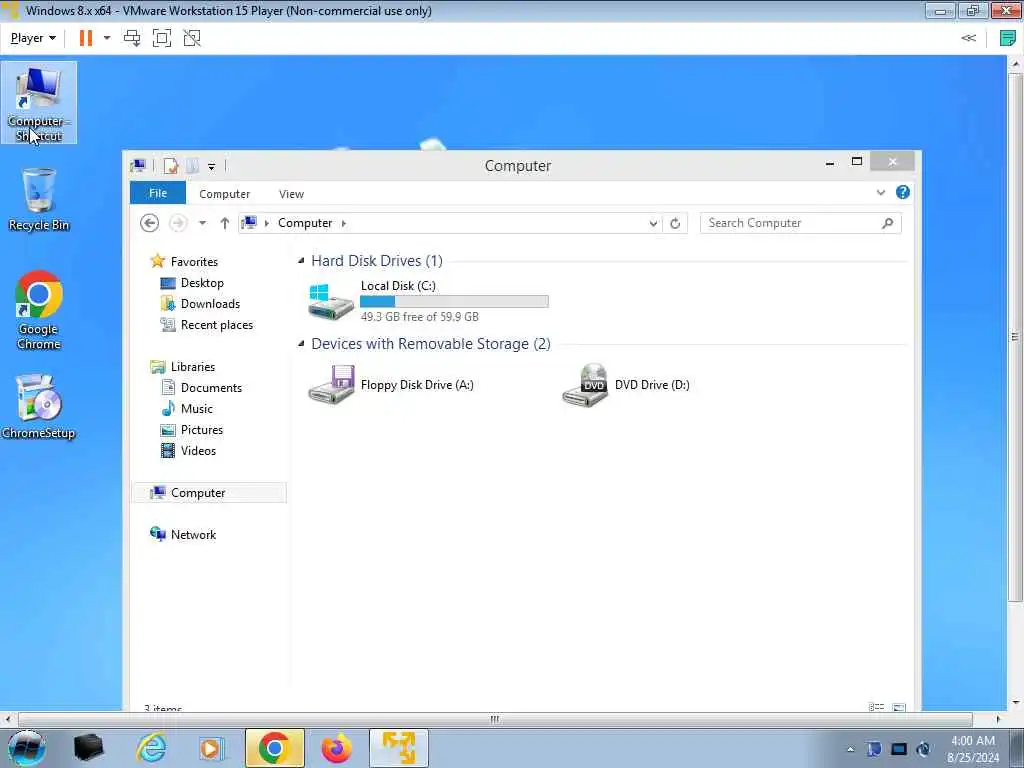Expand the Computer breadcrumb arrow in address bar

tap(344, 223)
